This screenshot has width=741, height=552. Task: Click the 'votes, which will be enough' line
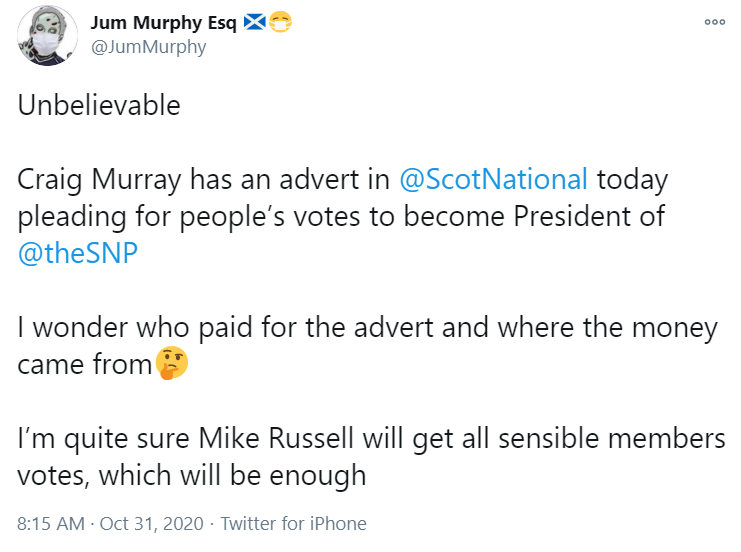tap(192, 475)
